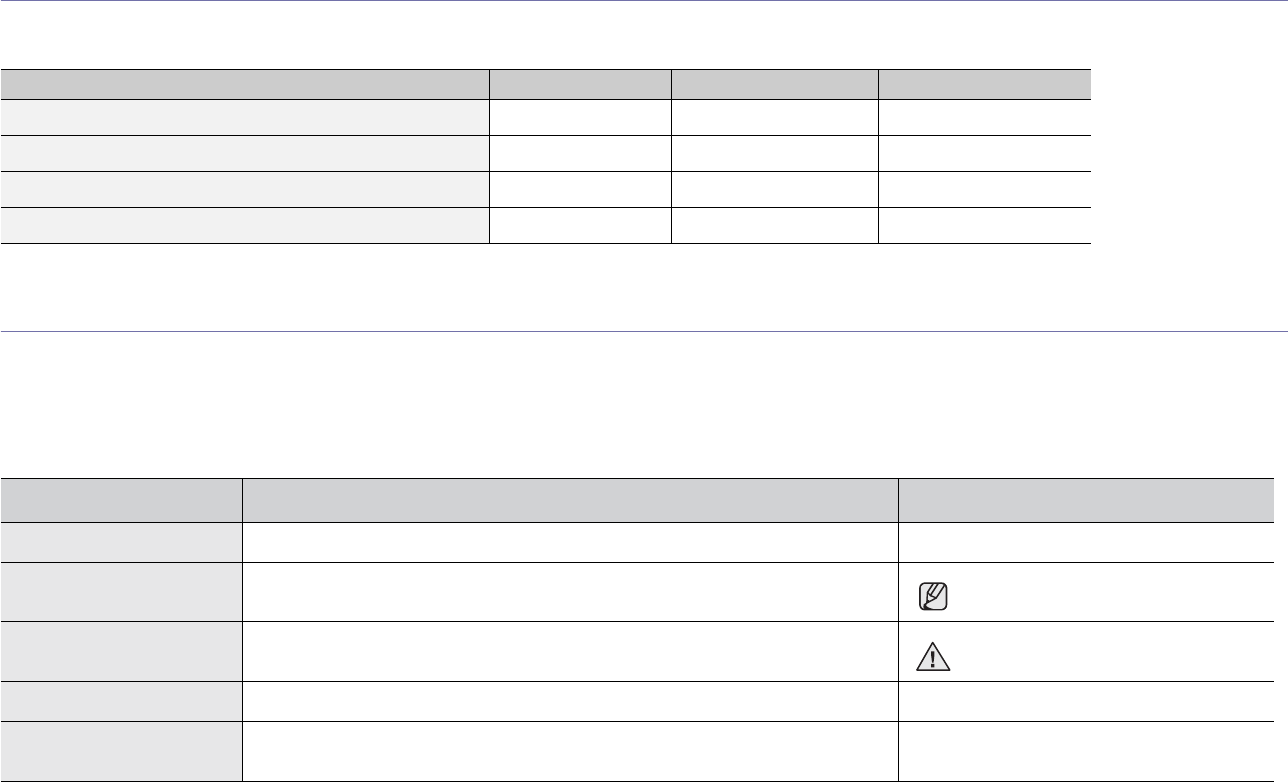
Task: Click the thin blue line at page top
Action: point(644,1)
